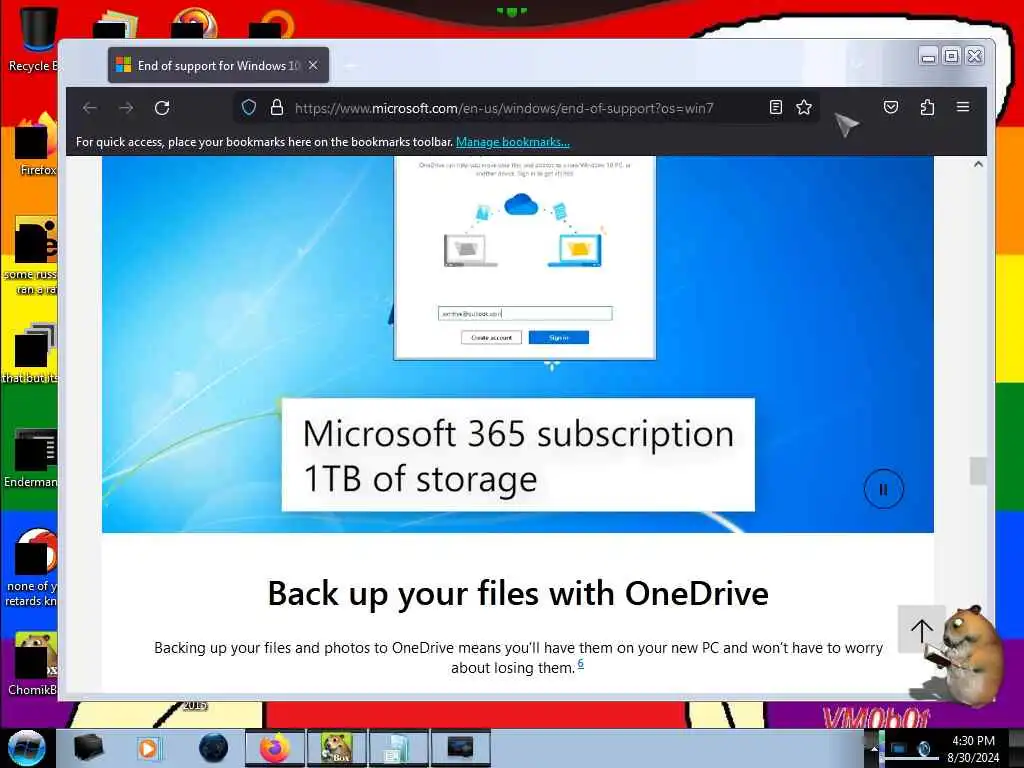
Task: Open footnote 6 link
Action: [581, 664]
